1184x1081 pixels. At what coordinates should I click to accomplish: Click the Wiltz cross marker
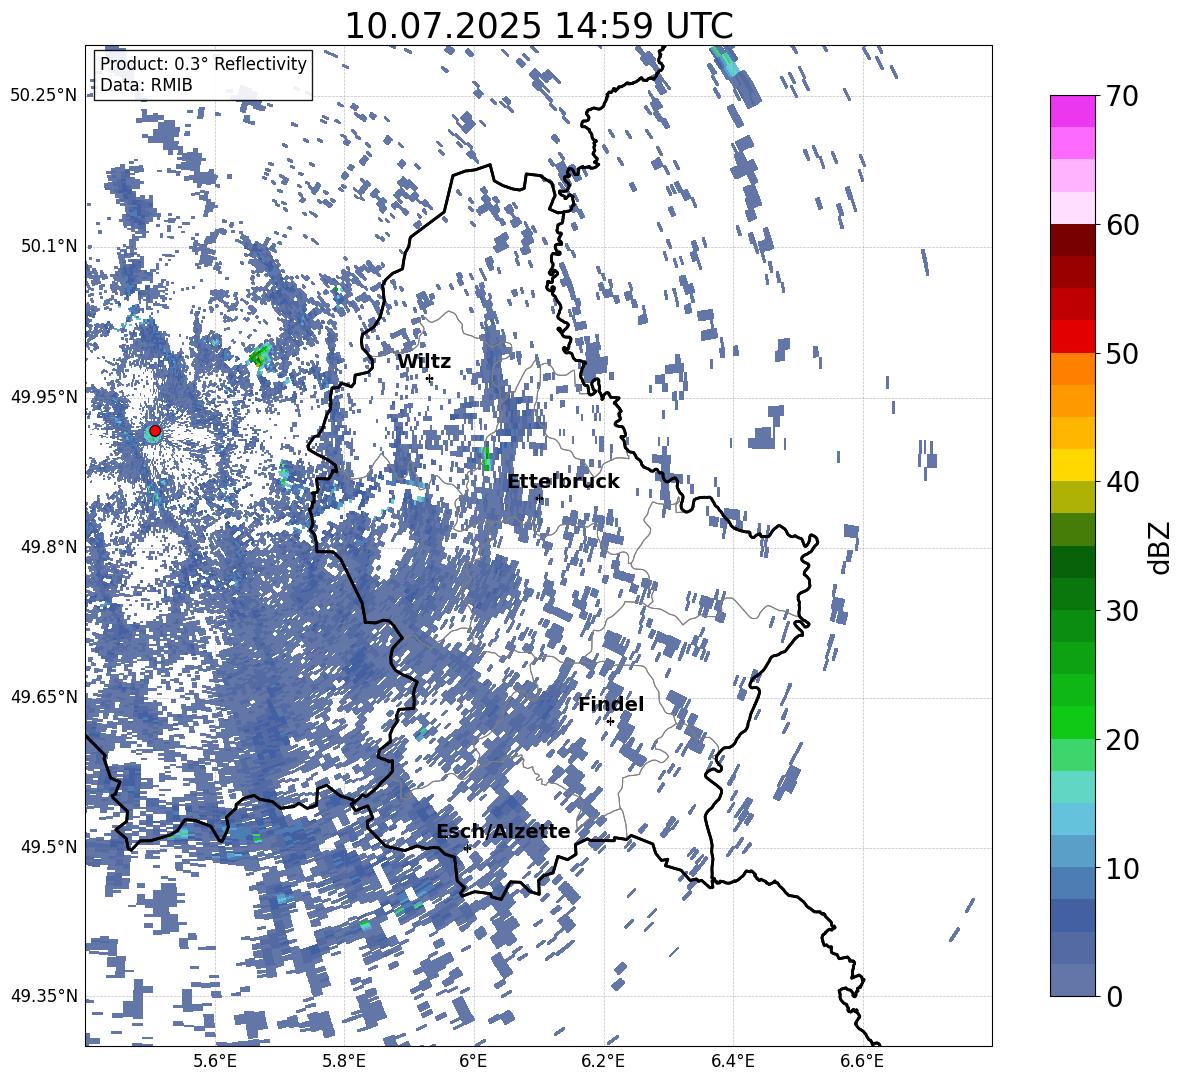[429, 378]
